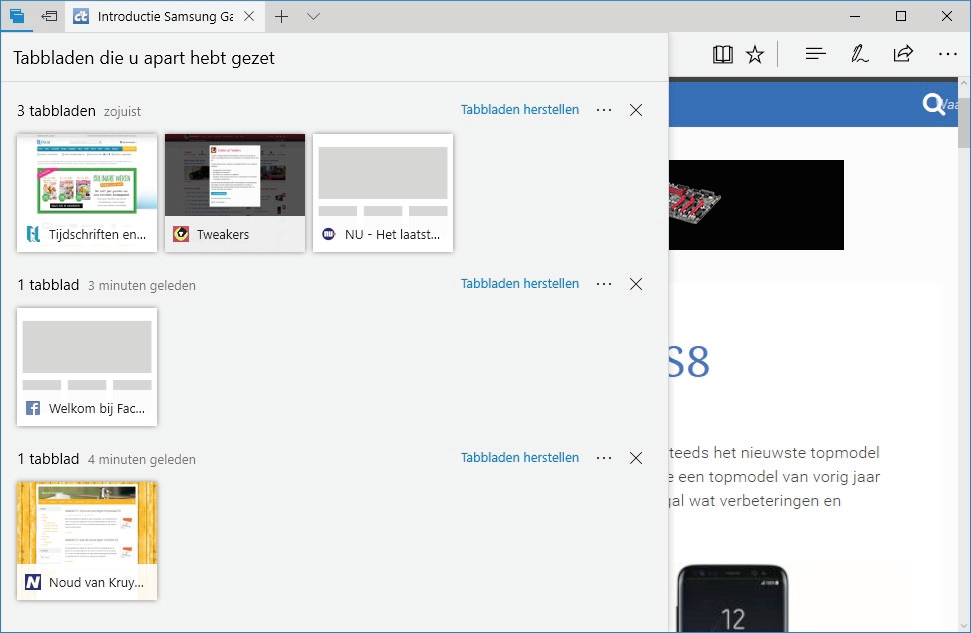Open the Hub icon
971x633 pixels.
(815, 54)
